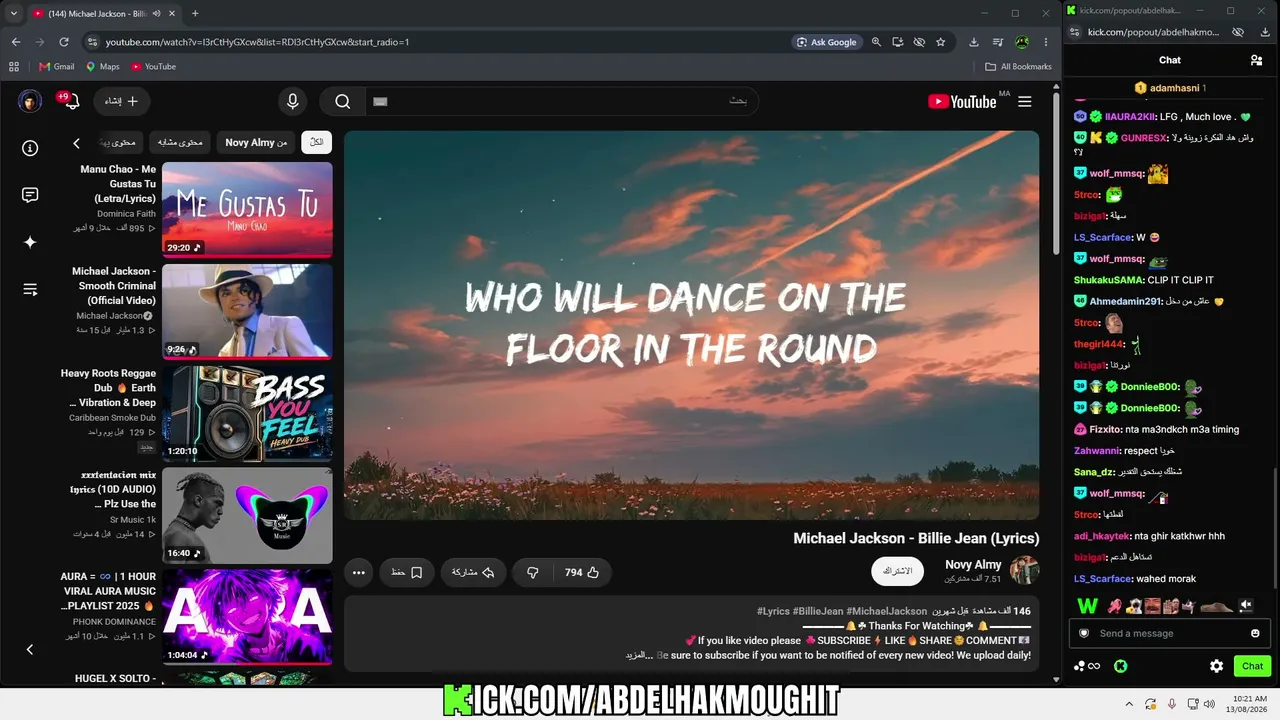Open the comments icon in left sidebar
Screen dimensions: 1280x720
(x=30, y=195)
